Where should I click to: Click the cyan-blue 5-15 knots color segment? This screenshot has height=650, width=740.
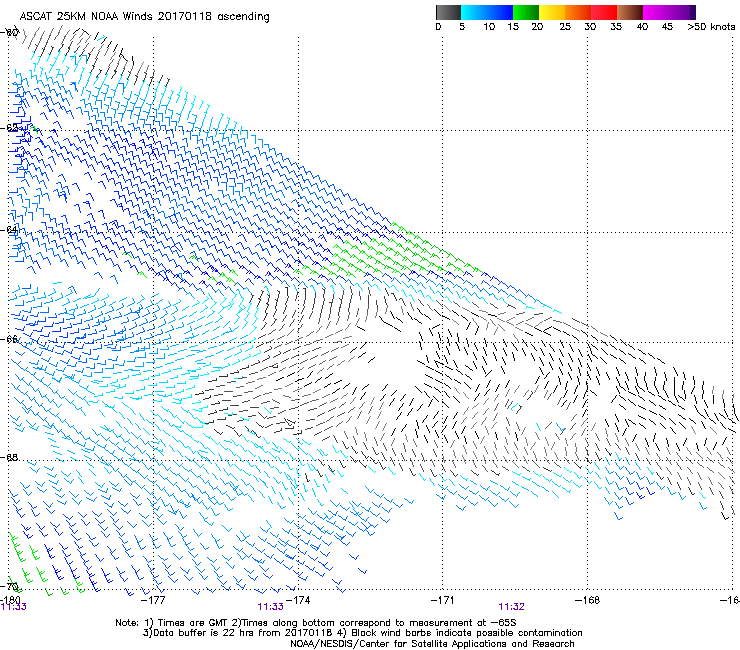click(487, 12)
